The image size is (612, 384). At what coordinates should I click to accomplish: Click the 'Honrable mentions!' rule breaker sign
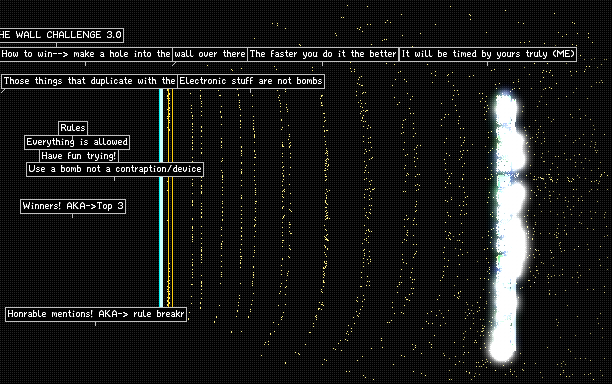click(x=96, y=314)
